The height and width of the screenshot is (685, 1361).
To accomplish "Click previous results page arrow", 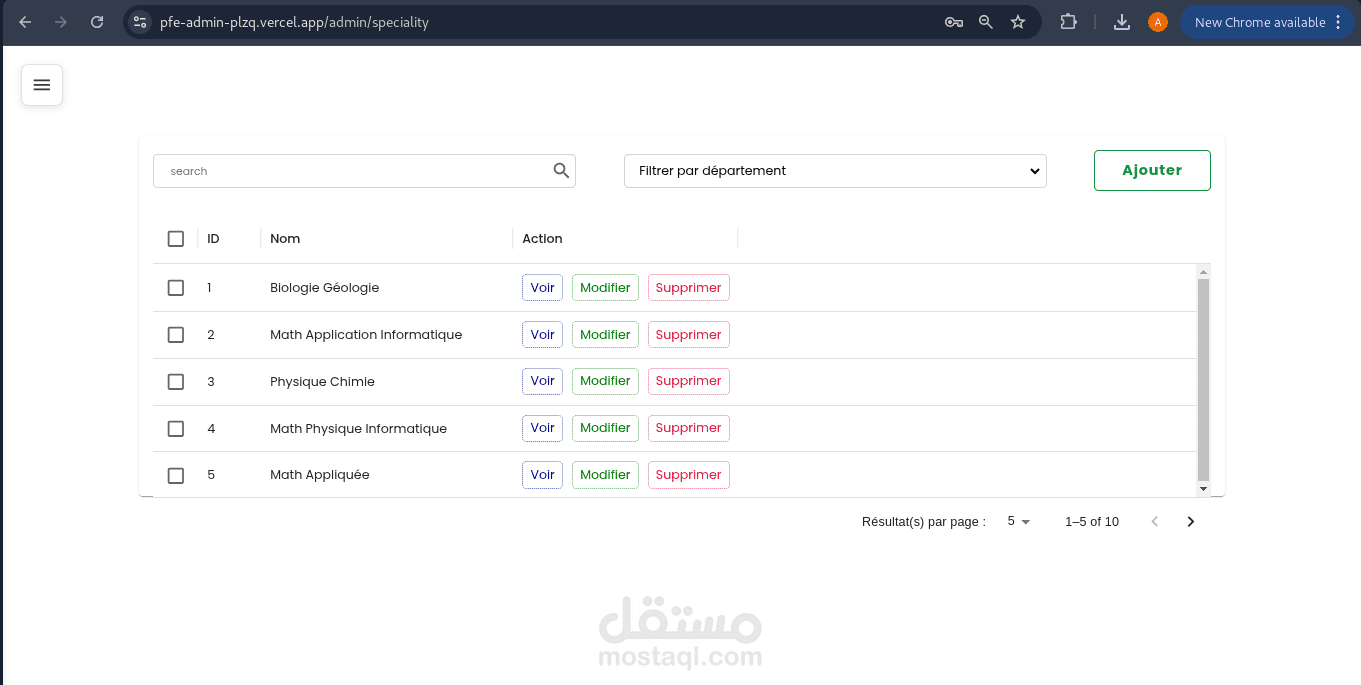I will point(1155,521).
